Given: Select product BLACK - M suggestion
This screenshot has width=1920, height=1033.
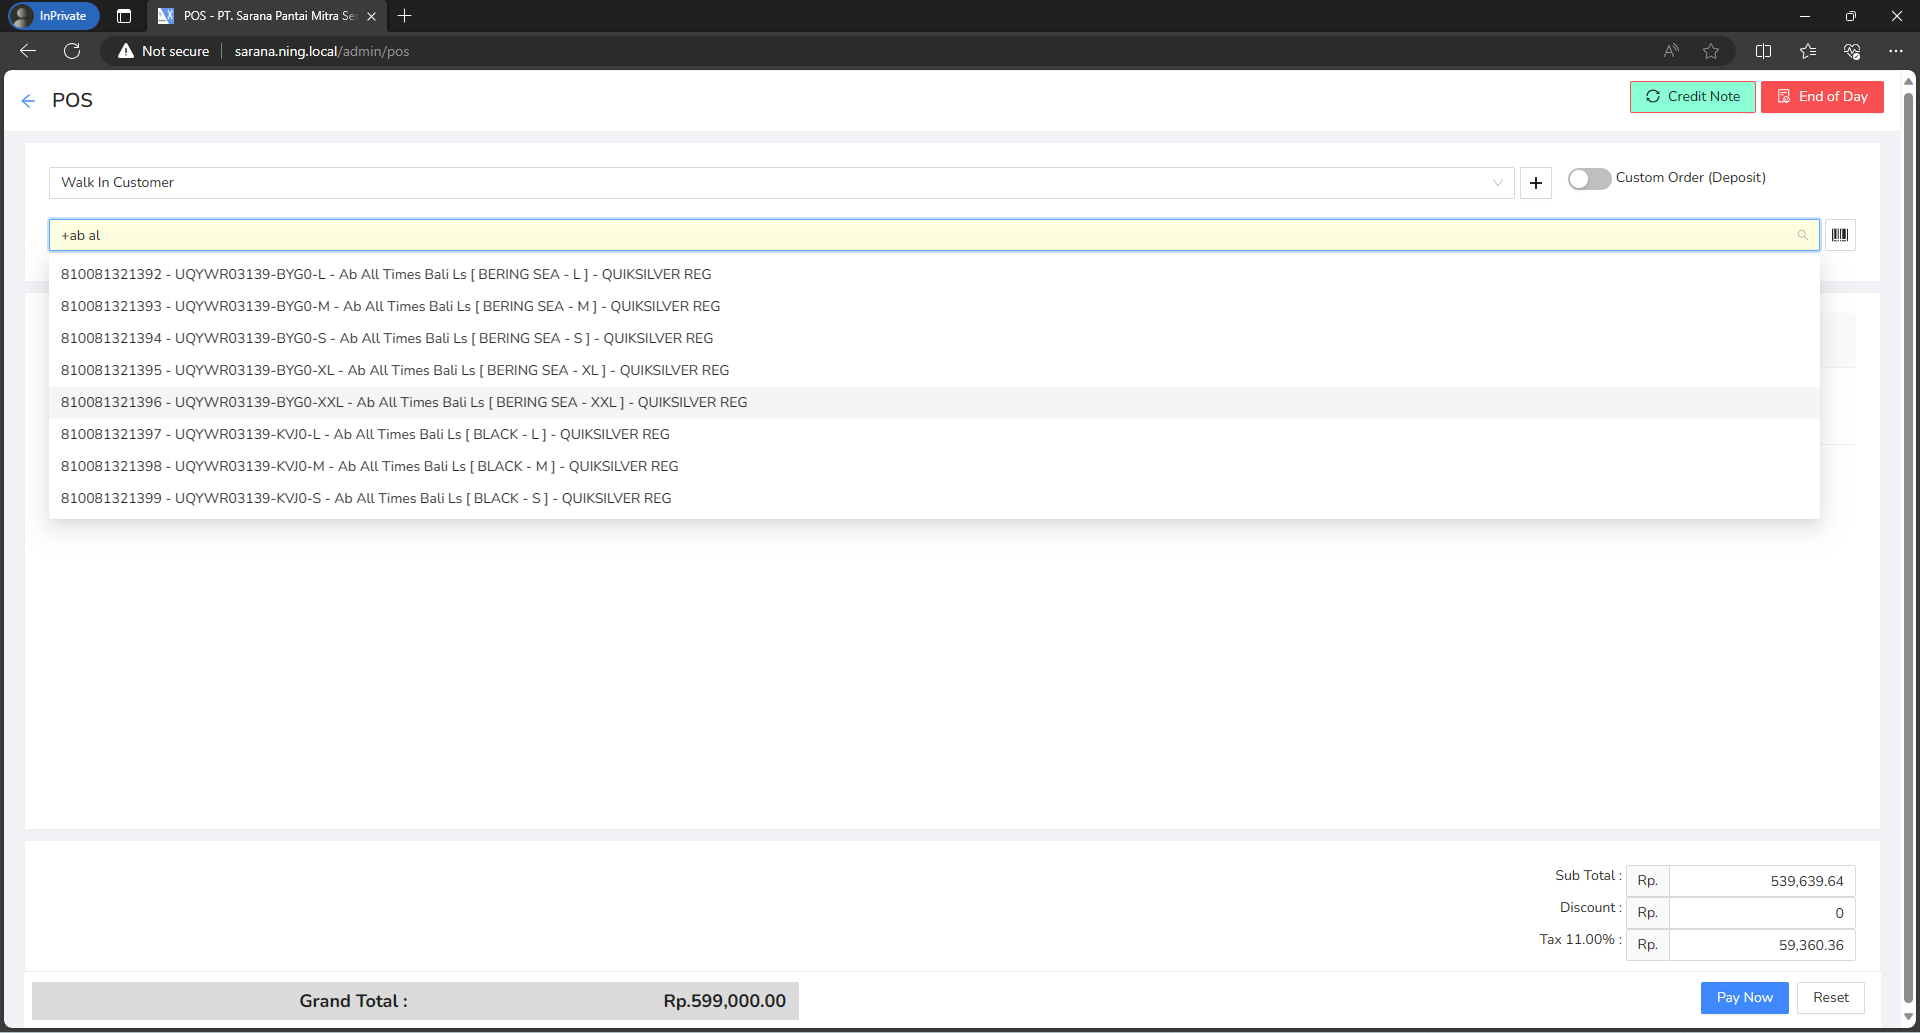Looking at the screenshot, I should 934,466.
